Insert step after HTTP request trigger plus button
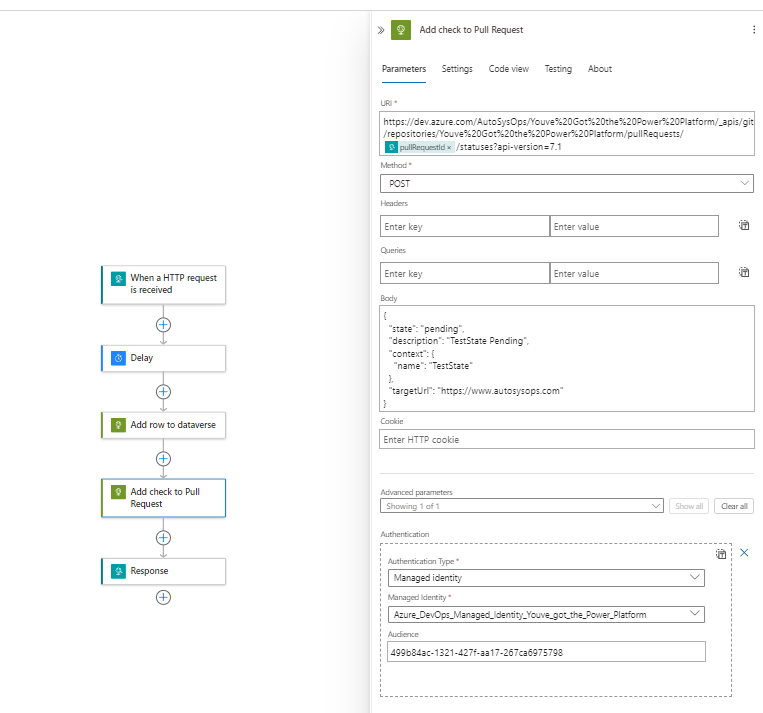Viewport: 763px width, 713px height. (164, 325)
